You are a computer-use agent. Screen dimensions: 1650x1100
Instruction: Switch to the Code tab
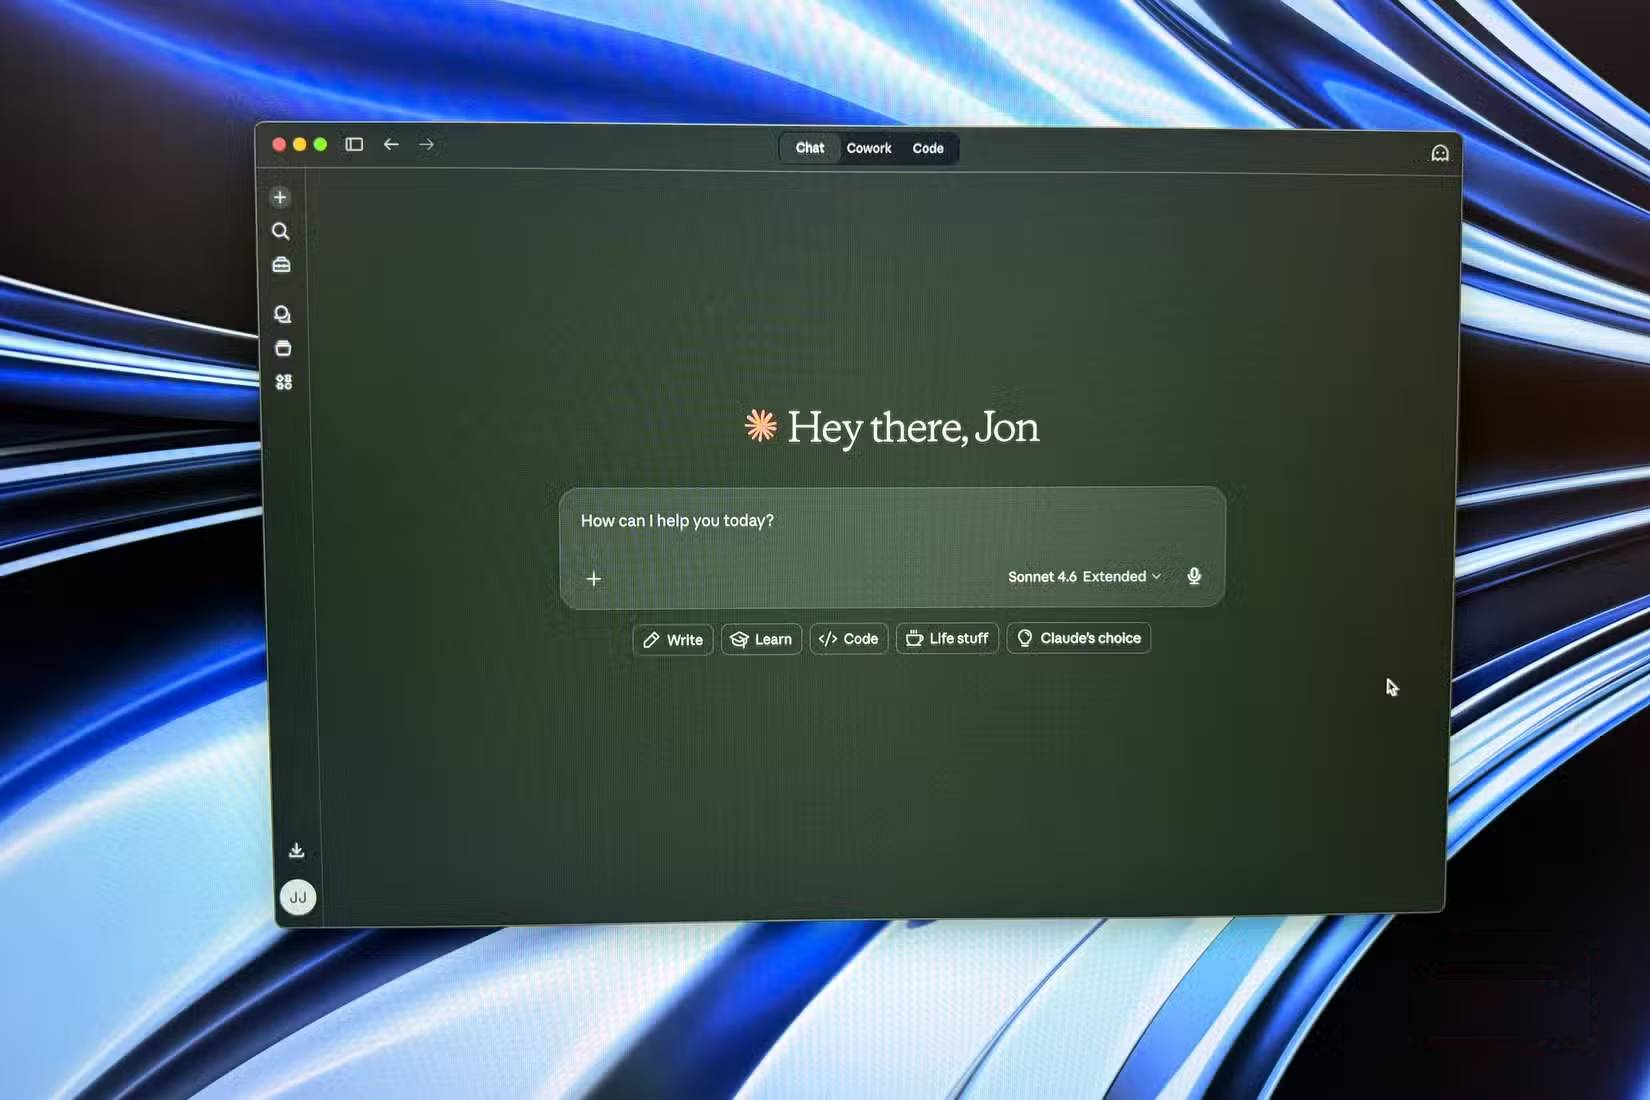click(x=928, y=148)
